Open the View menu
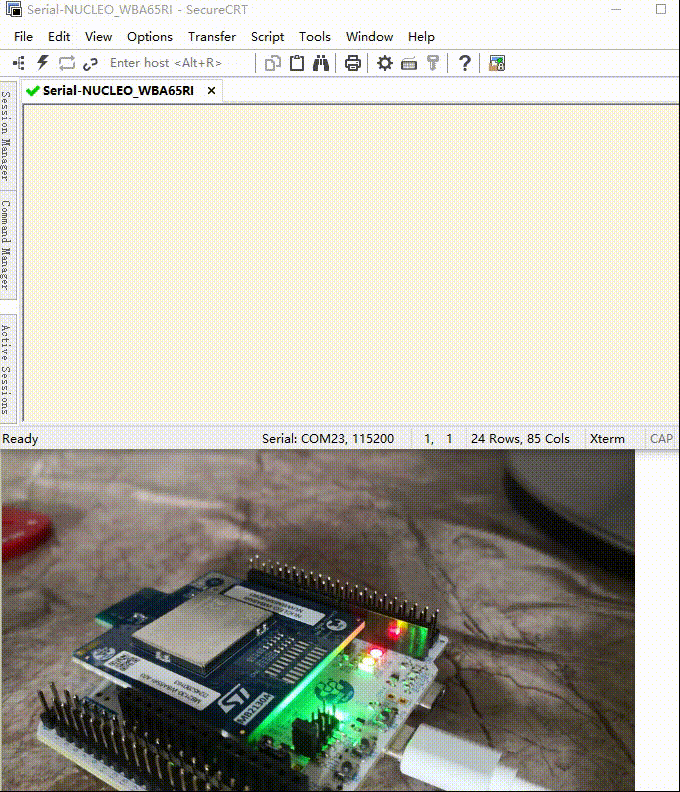680x792 pixels. tap(99, 36)
